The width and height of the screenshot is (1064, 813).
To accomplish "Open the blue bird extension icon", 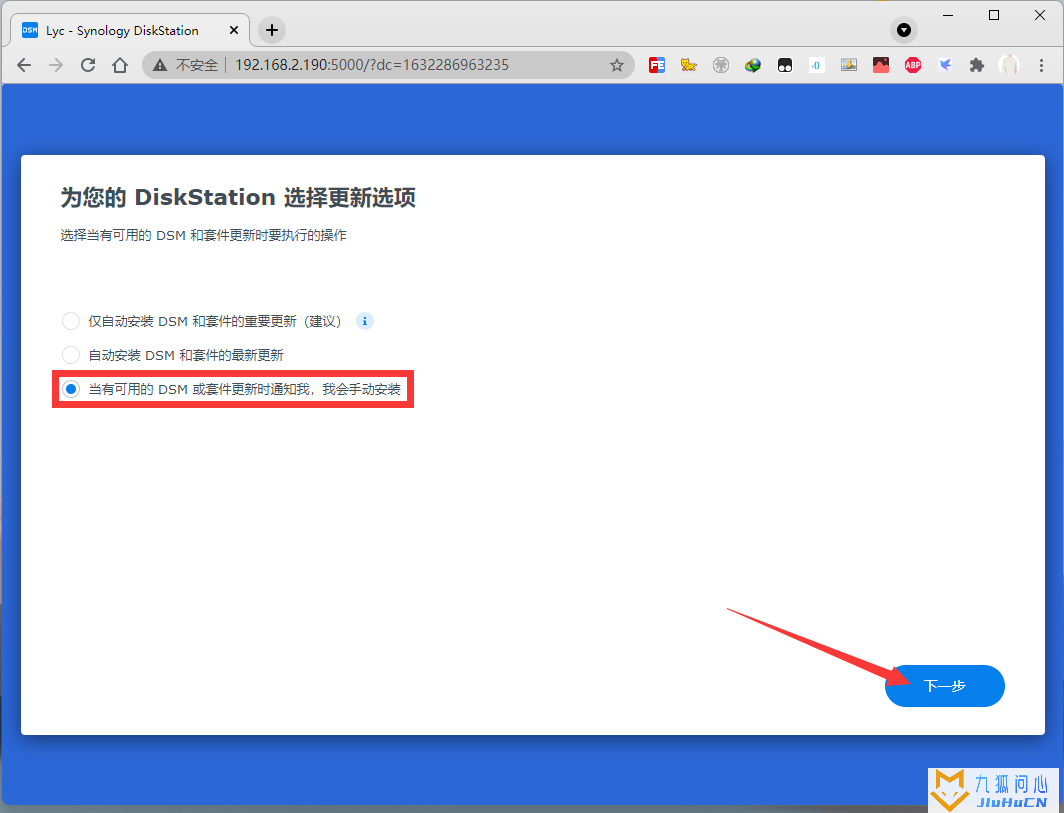I will pos(945,65).
